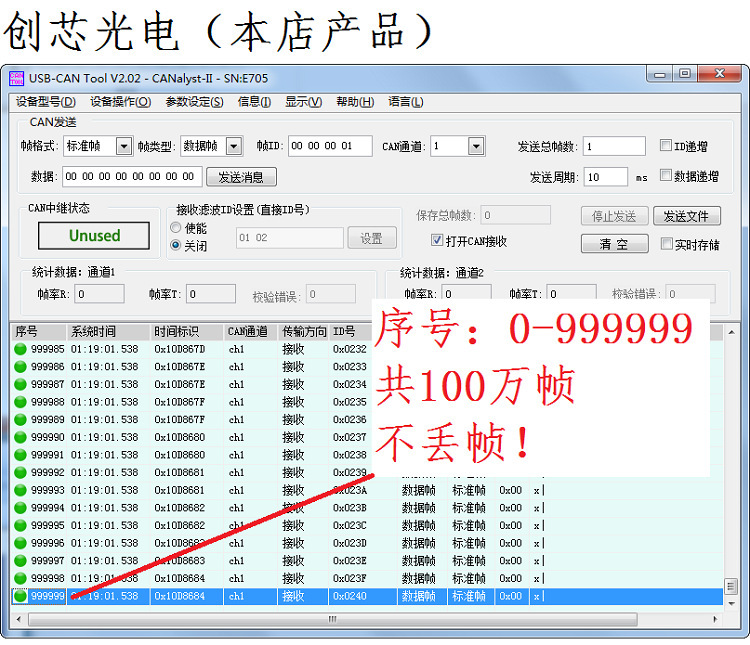
Task: Click the 帧率R field for 通道1
Action: 99,294
